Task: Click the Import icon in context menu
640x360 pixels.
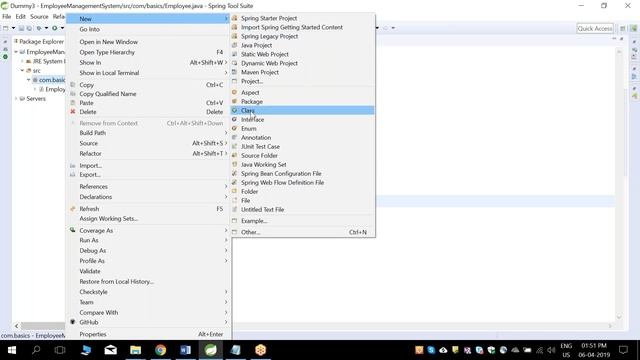Action: click(x=73, y=165)
